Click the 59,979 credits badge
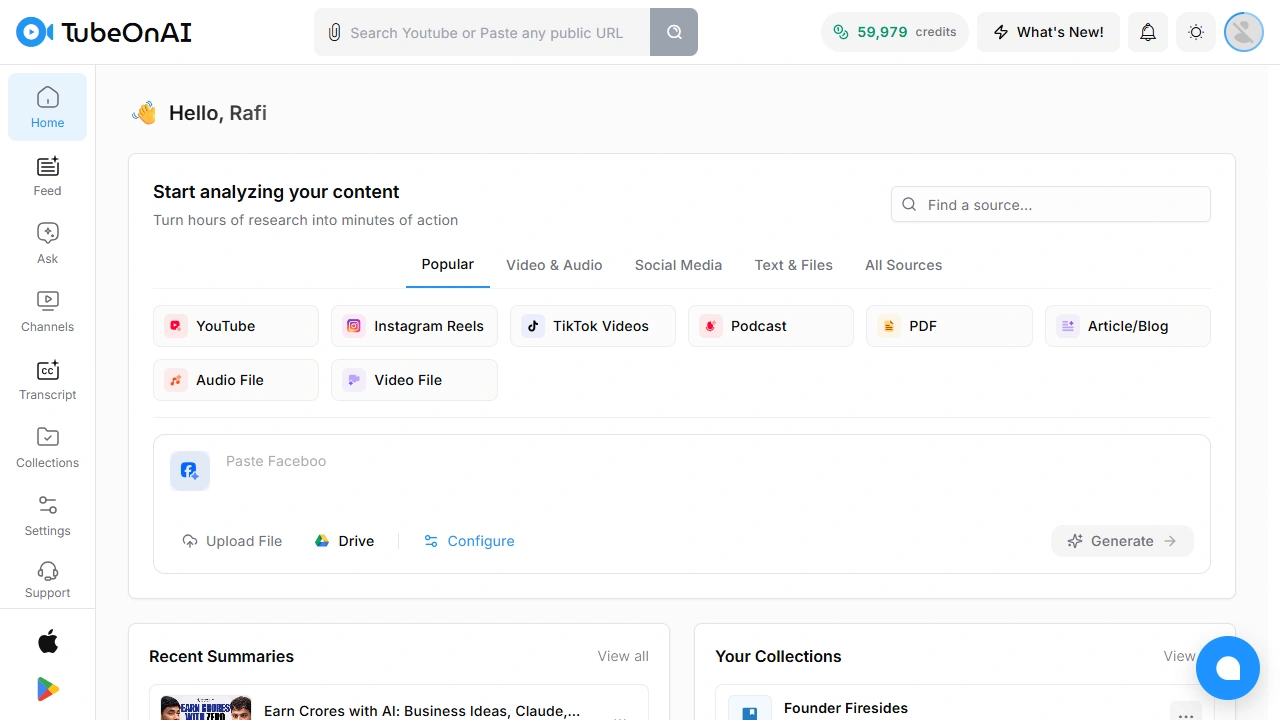Screen dimensions: 1280x720 tap(895, 32)
